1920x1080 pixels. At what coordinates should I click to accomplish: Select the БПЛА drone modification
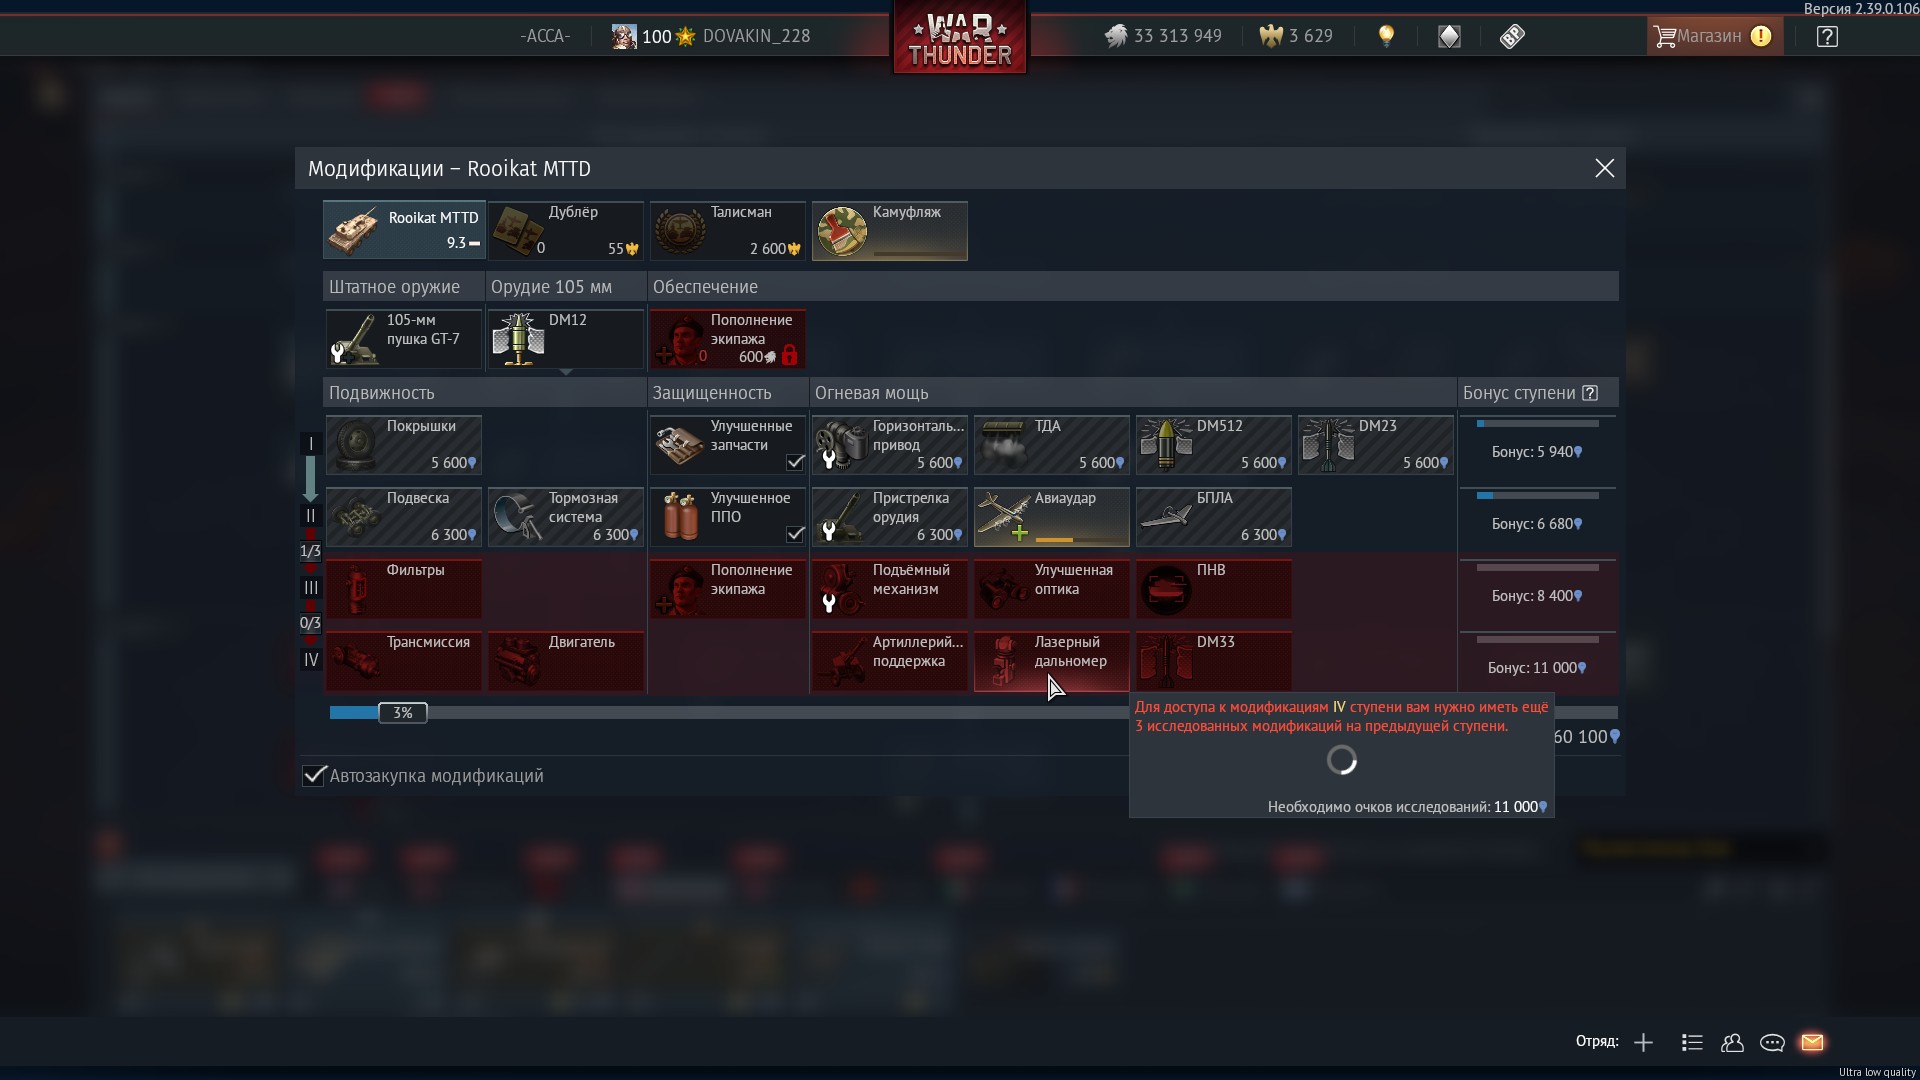1214,517
